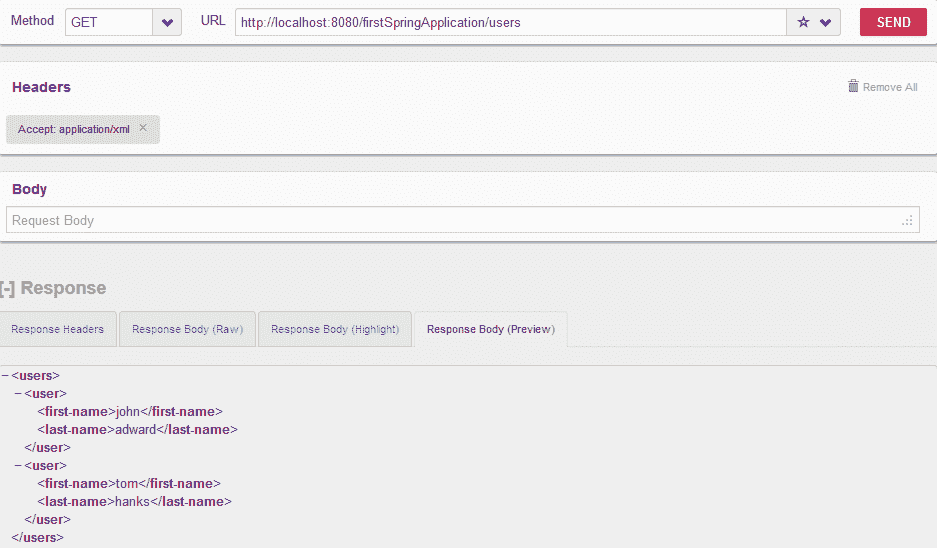Click the GET method text box
The width and height of the screenshot is (937, 548).
click(x=109, y=22)
